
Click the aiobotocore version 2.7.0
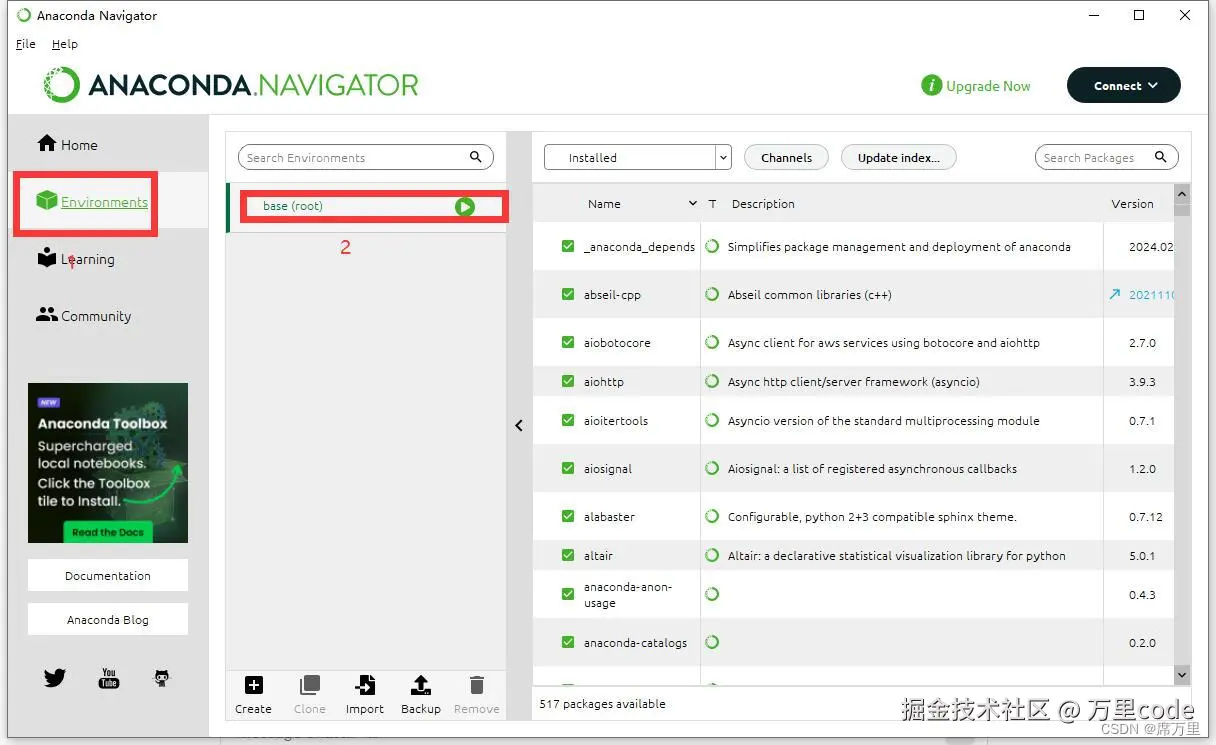(x=1142, y=342)
